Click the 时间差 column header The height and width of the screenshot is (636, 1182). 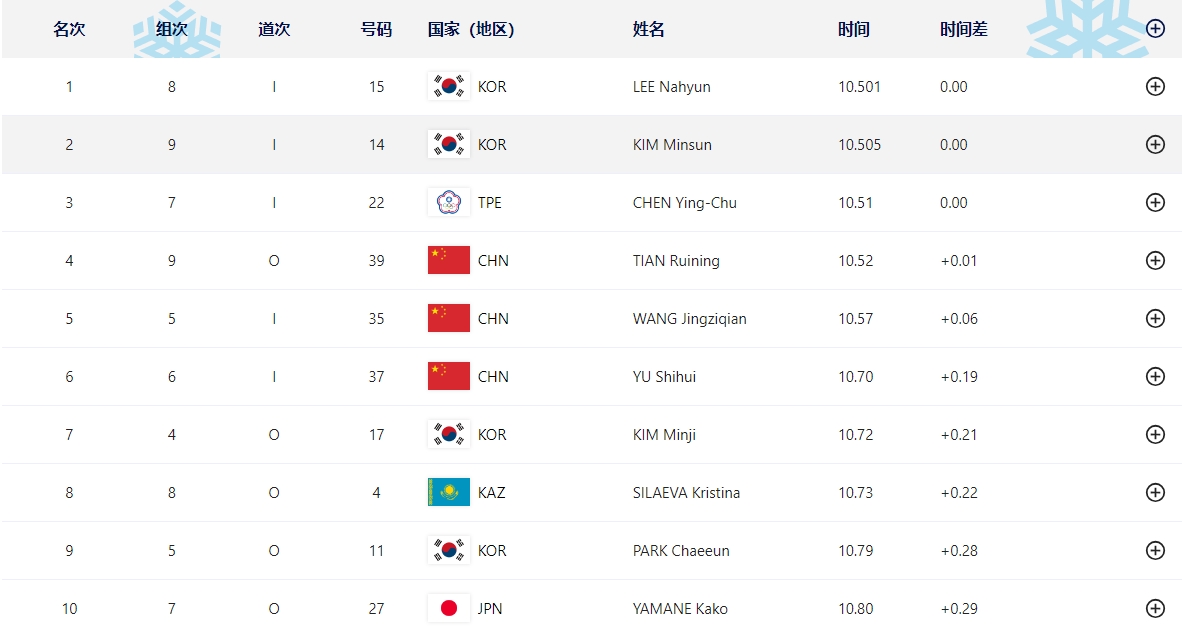(x=964, y=30)
